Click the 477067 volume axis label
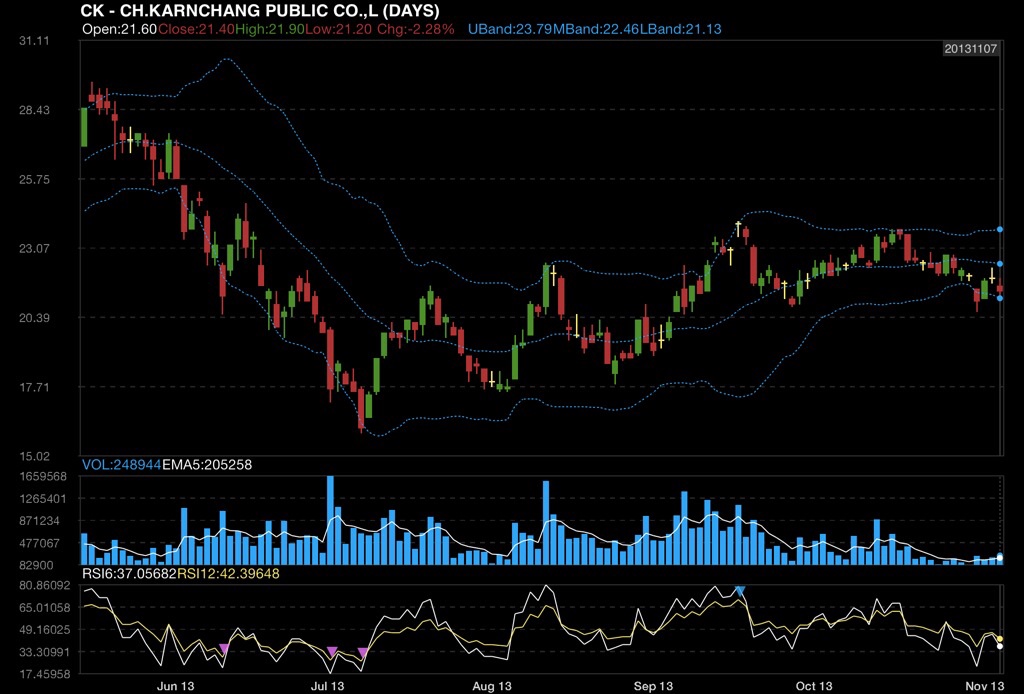The image size is (1024, 694). pyautogui.click(x=39, y=543)
